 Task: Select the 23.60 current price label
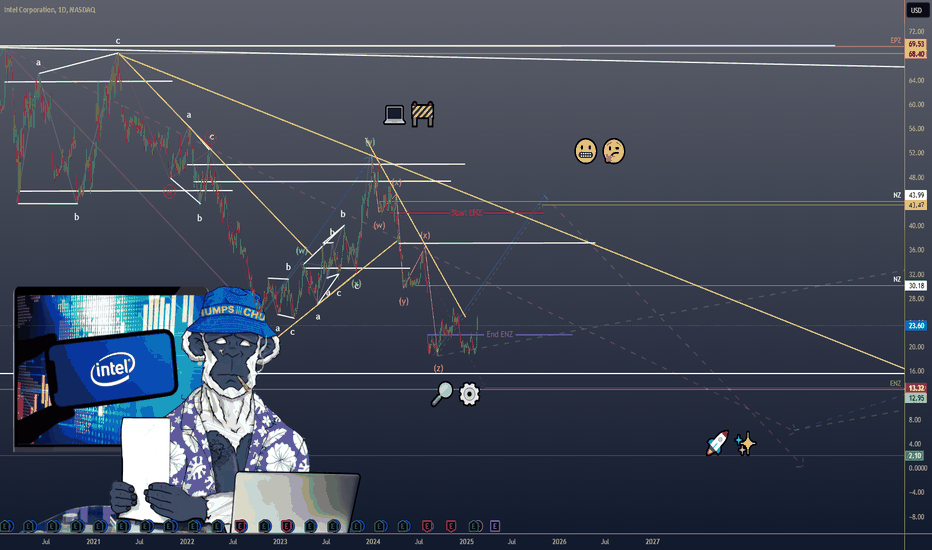916,325
